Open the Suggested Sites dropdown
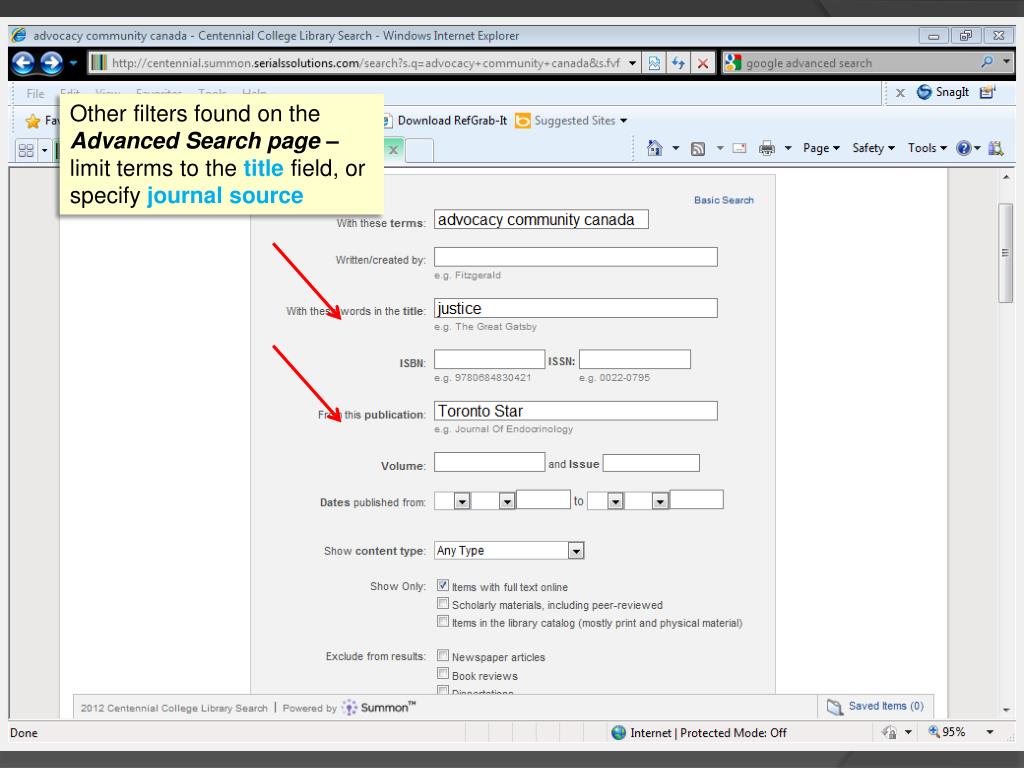Screen dimensions: 1024x768 (x=571, y=121)
